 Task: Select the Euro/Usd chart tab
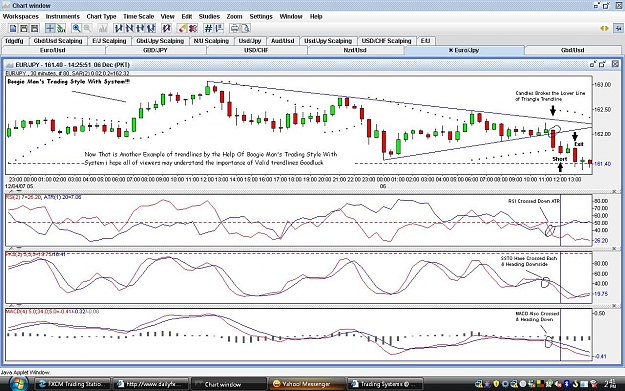(x=53, y=50)
